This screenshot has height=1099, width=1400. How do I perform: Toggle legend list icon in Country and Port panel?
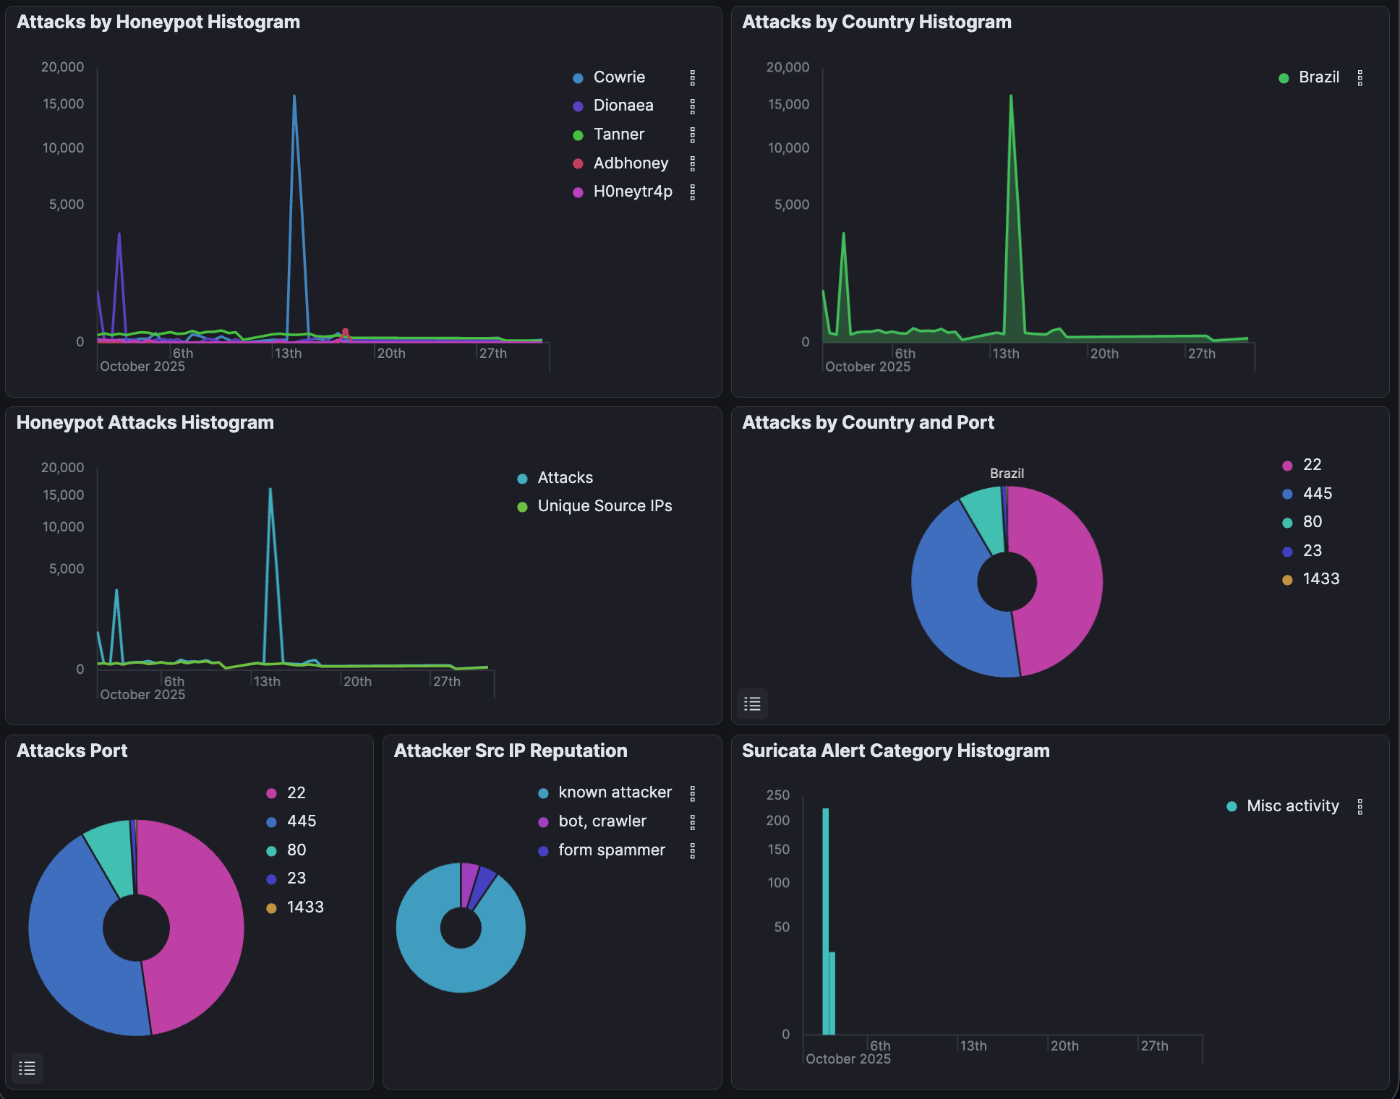[753, 704]
